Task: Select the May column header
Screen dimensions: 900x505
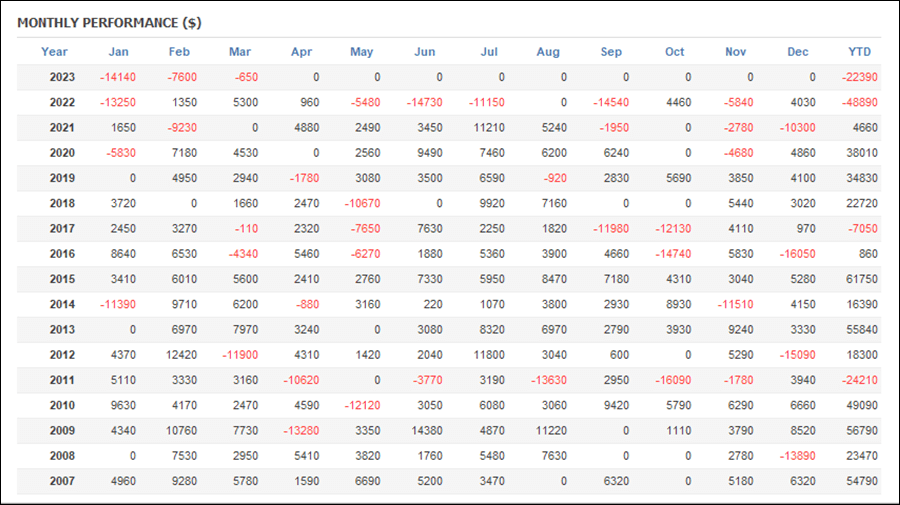Action: 362,52
